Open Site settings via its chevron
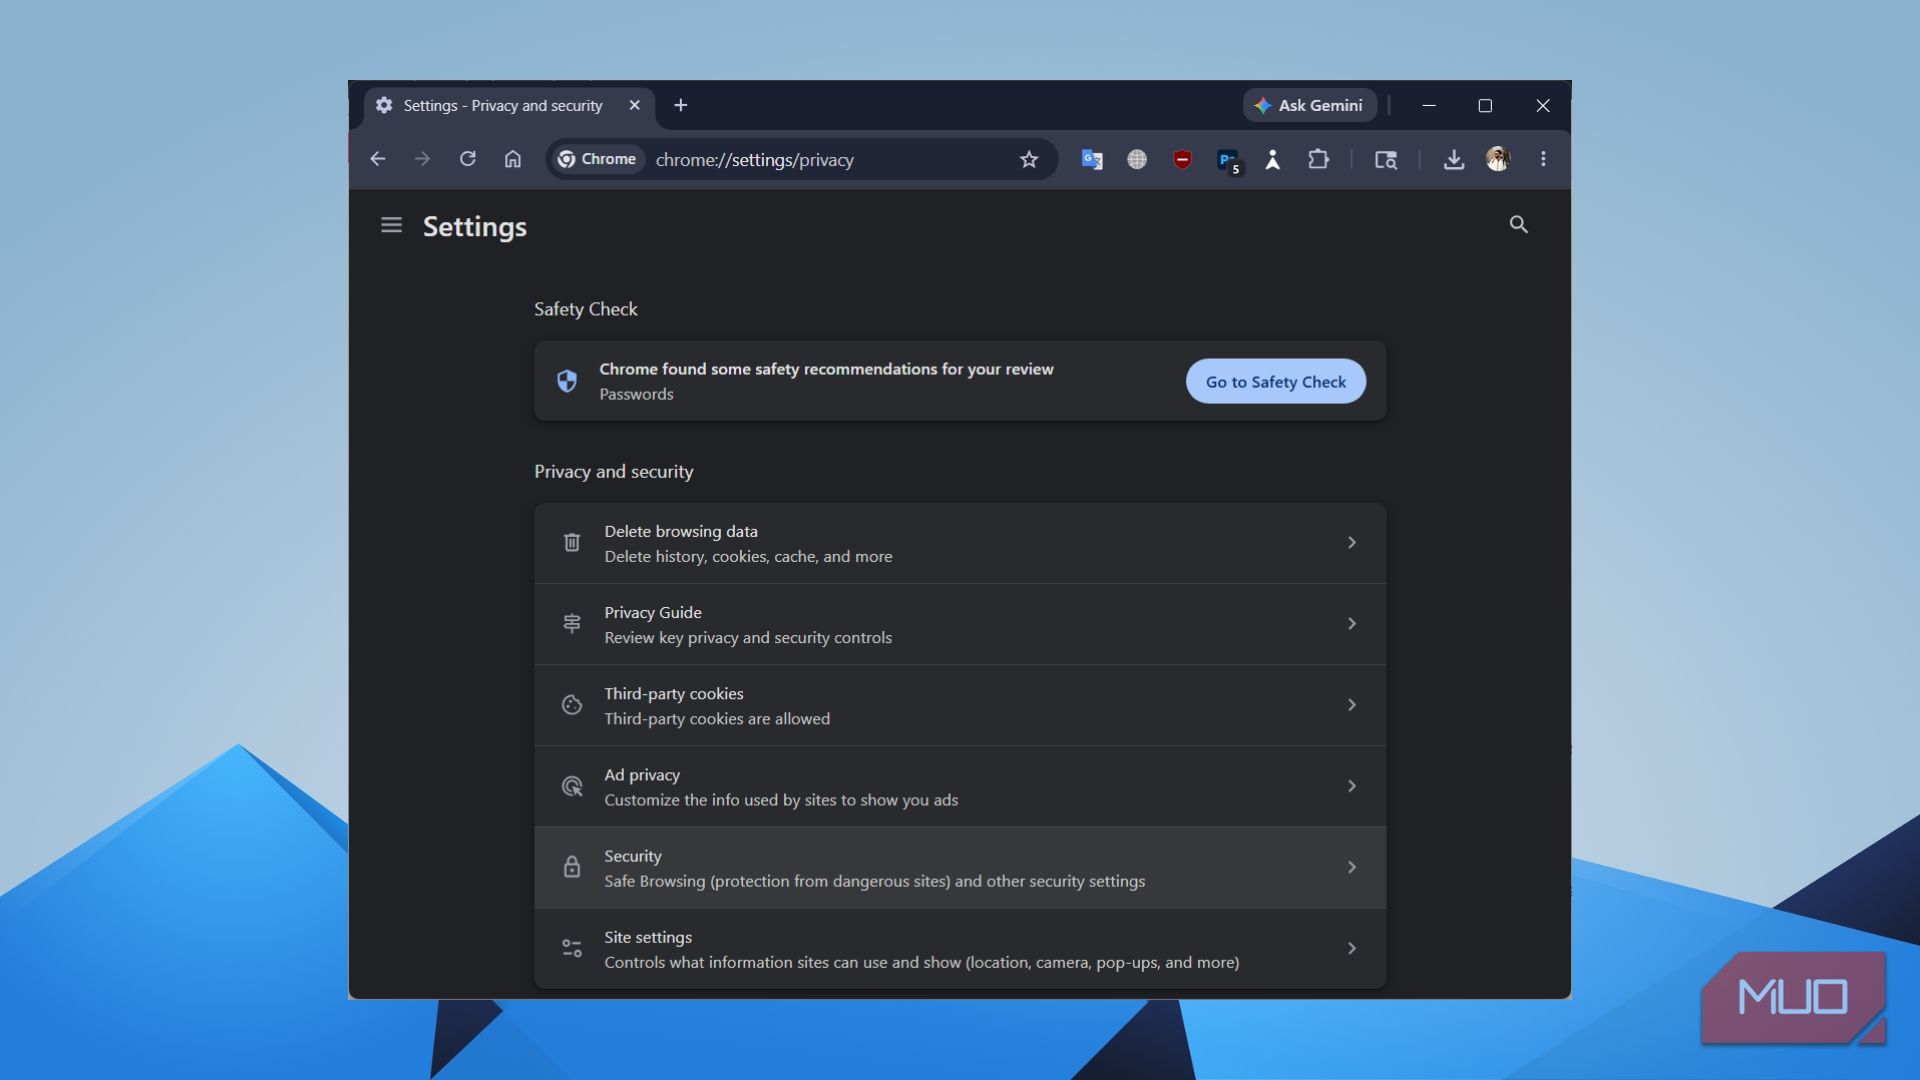Viewport: 1920px width, 1080px height. [x=1351, y=948]
